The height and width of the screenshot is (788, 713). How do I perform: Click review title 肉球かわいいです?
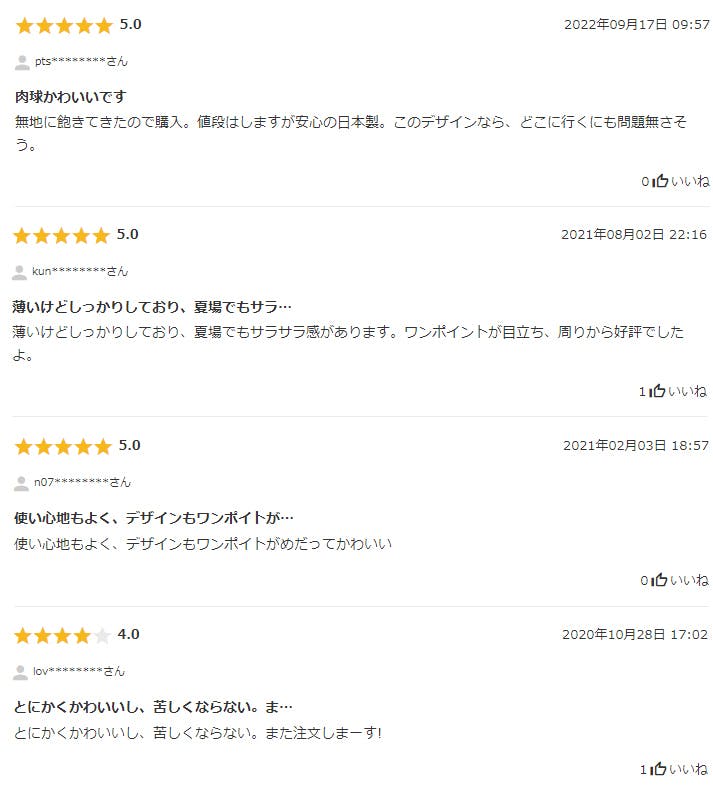[69, 97]
